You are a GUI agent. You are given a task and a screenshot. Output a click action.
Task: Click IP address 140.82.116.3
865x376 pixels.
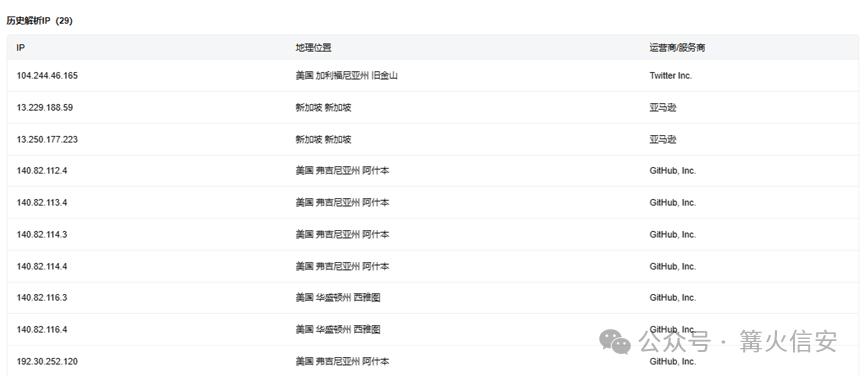point(42,298)
